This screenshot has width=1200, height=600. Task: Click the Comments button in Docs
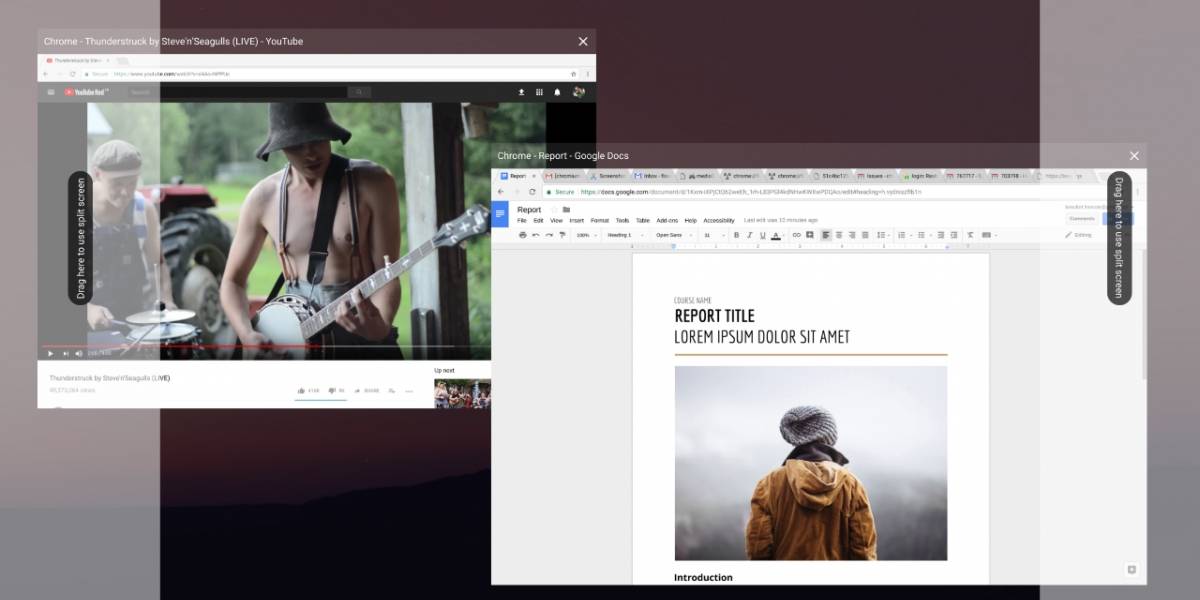coord(1082,218)
